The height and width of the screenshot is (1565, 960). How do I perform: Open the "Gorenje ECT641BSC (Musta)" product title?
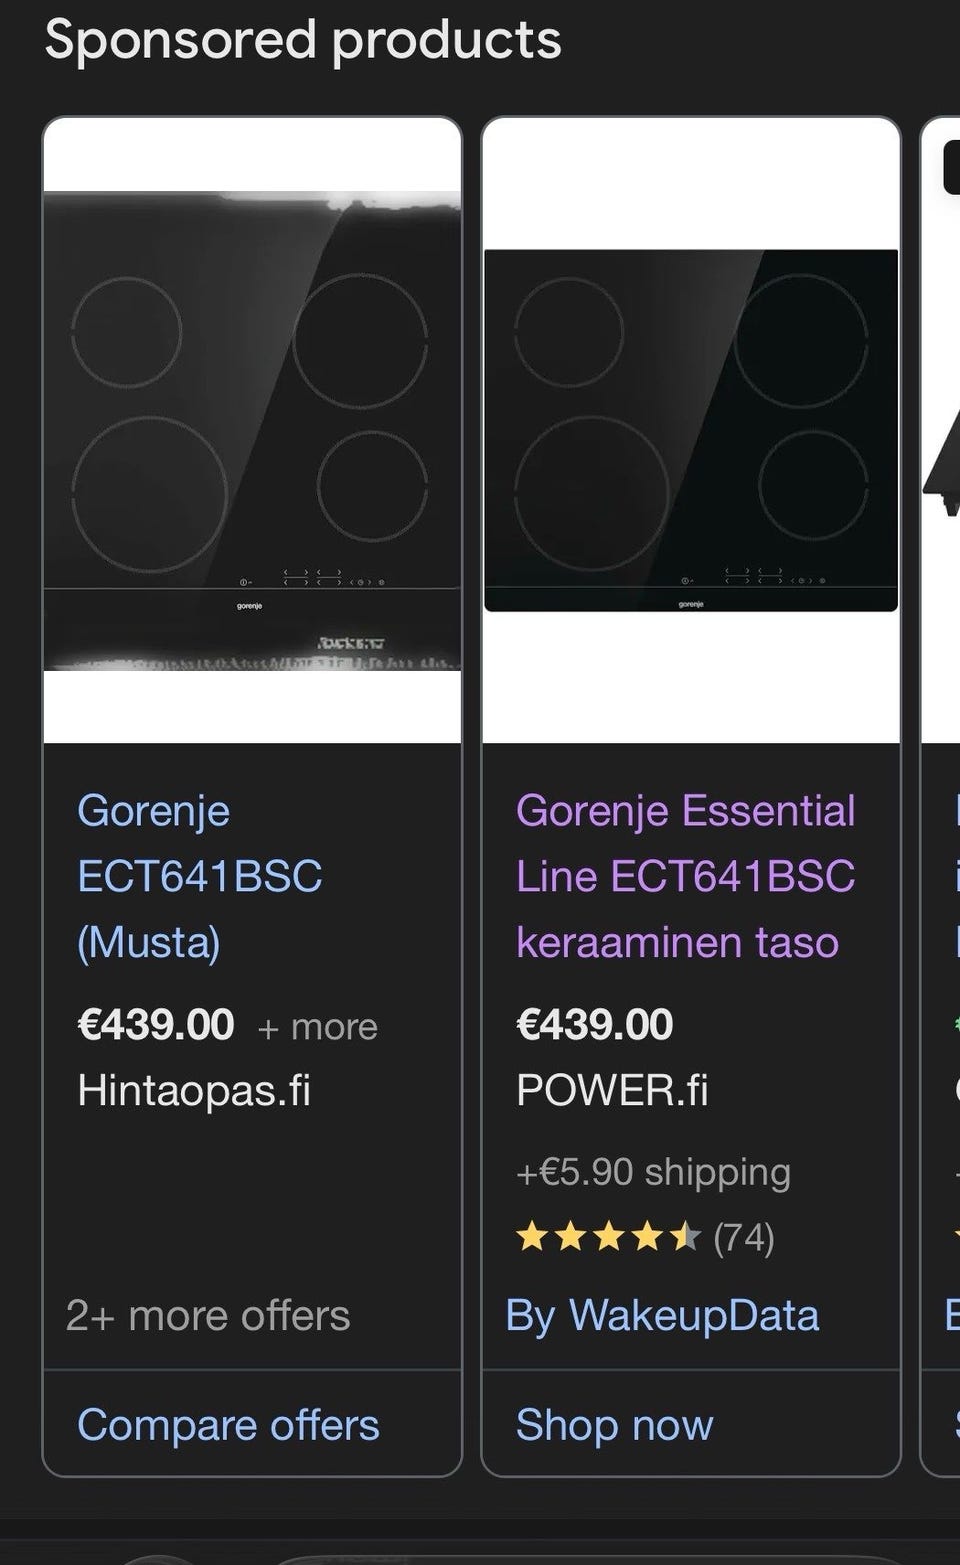[200, 876]
